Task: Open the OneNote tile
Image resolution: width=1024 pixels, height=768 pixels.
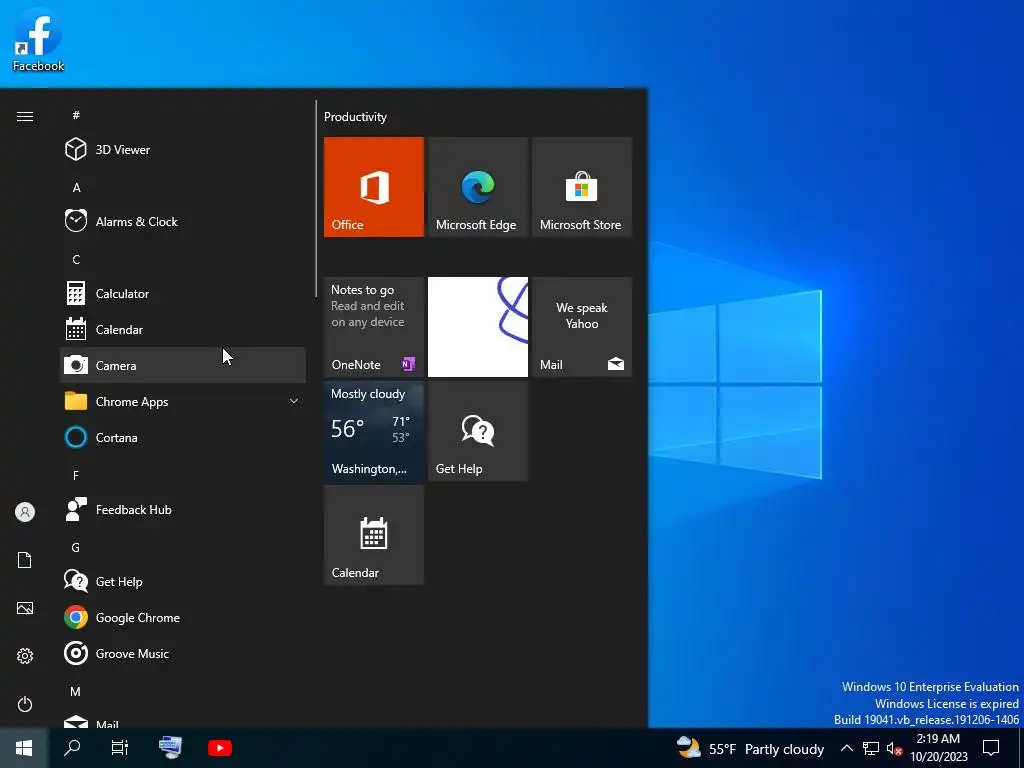Action: point(374,327)
